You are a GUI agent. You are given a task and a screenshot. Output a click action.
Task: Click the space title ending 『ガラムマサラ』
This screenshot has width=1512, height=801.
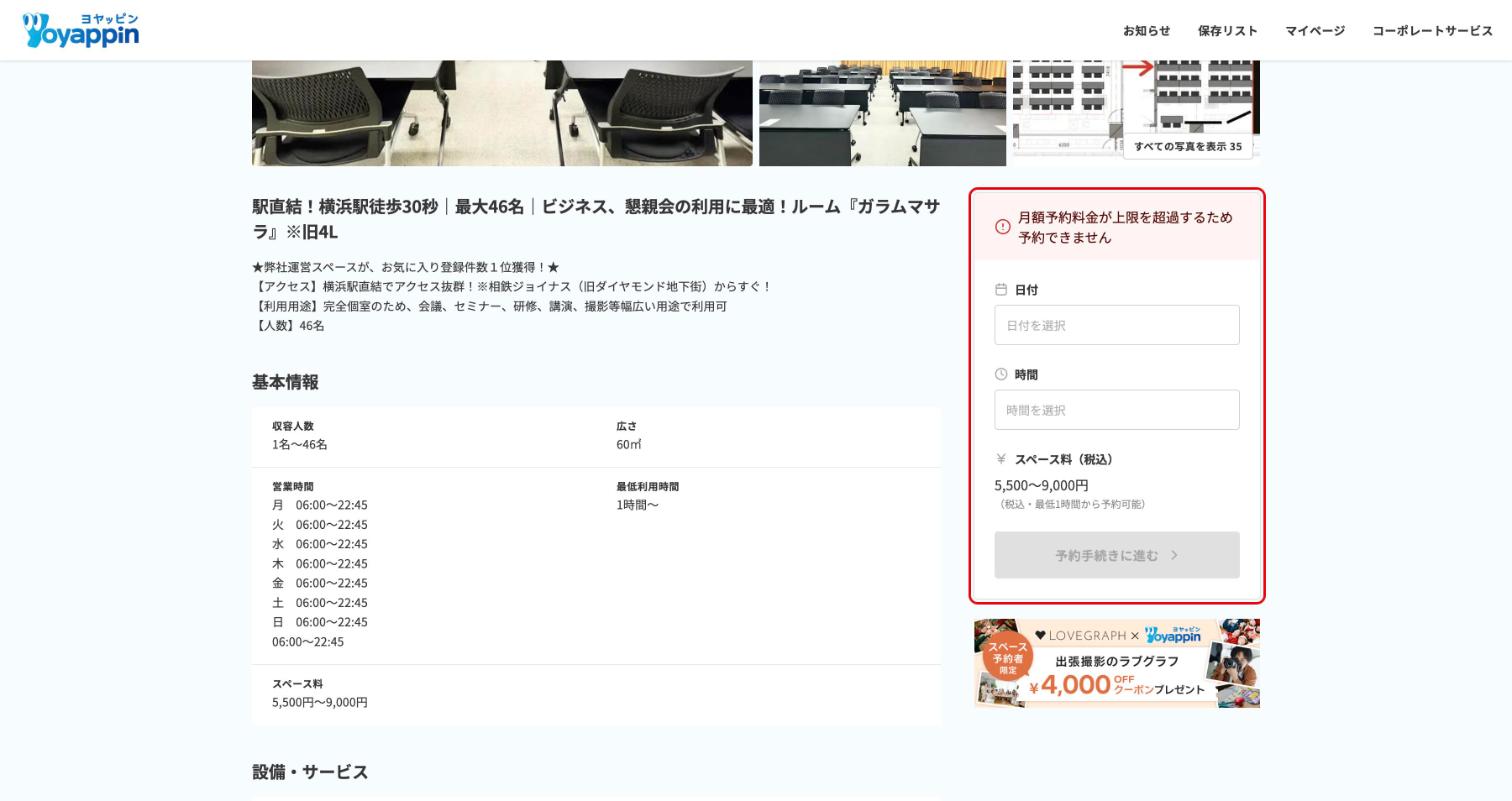596,219
